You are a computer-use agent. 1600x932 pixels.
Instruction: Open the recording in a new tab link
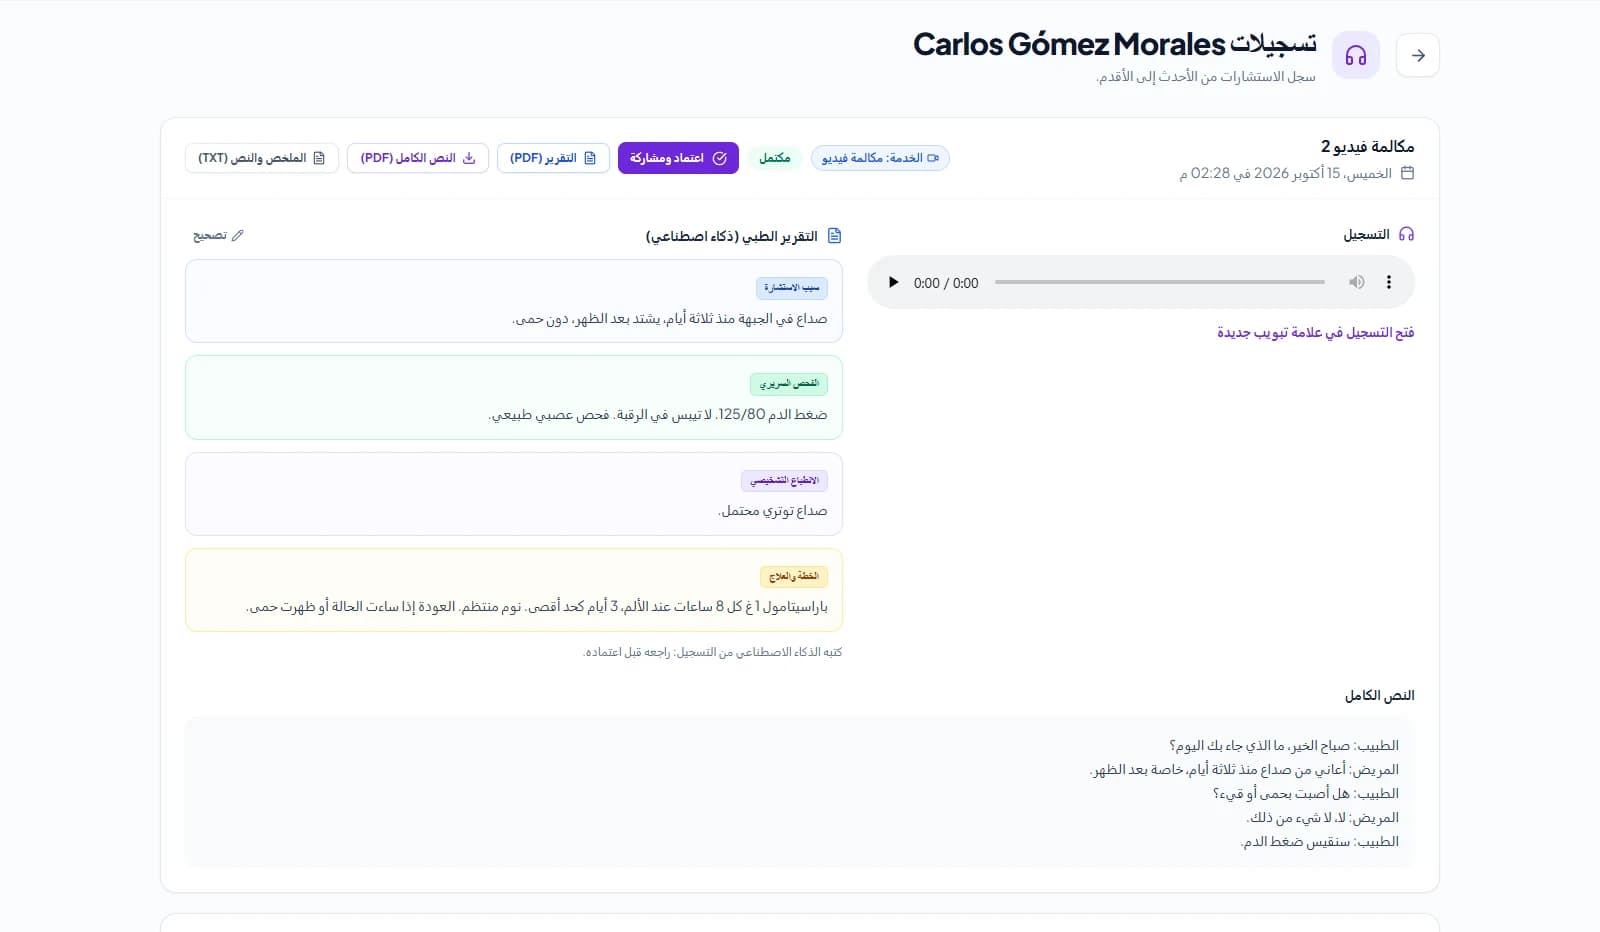point(1315,332)
